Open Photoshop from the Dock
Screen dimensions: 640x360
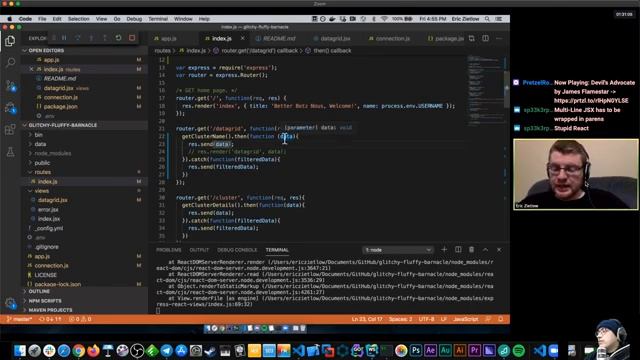pos(416,351)
